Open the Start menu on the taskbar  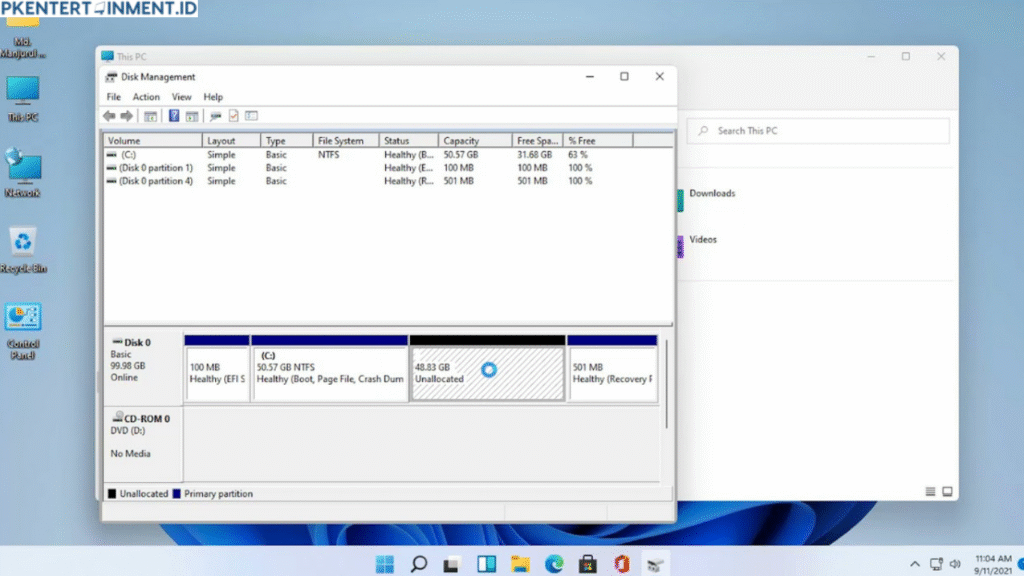384,563
